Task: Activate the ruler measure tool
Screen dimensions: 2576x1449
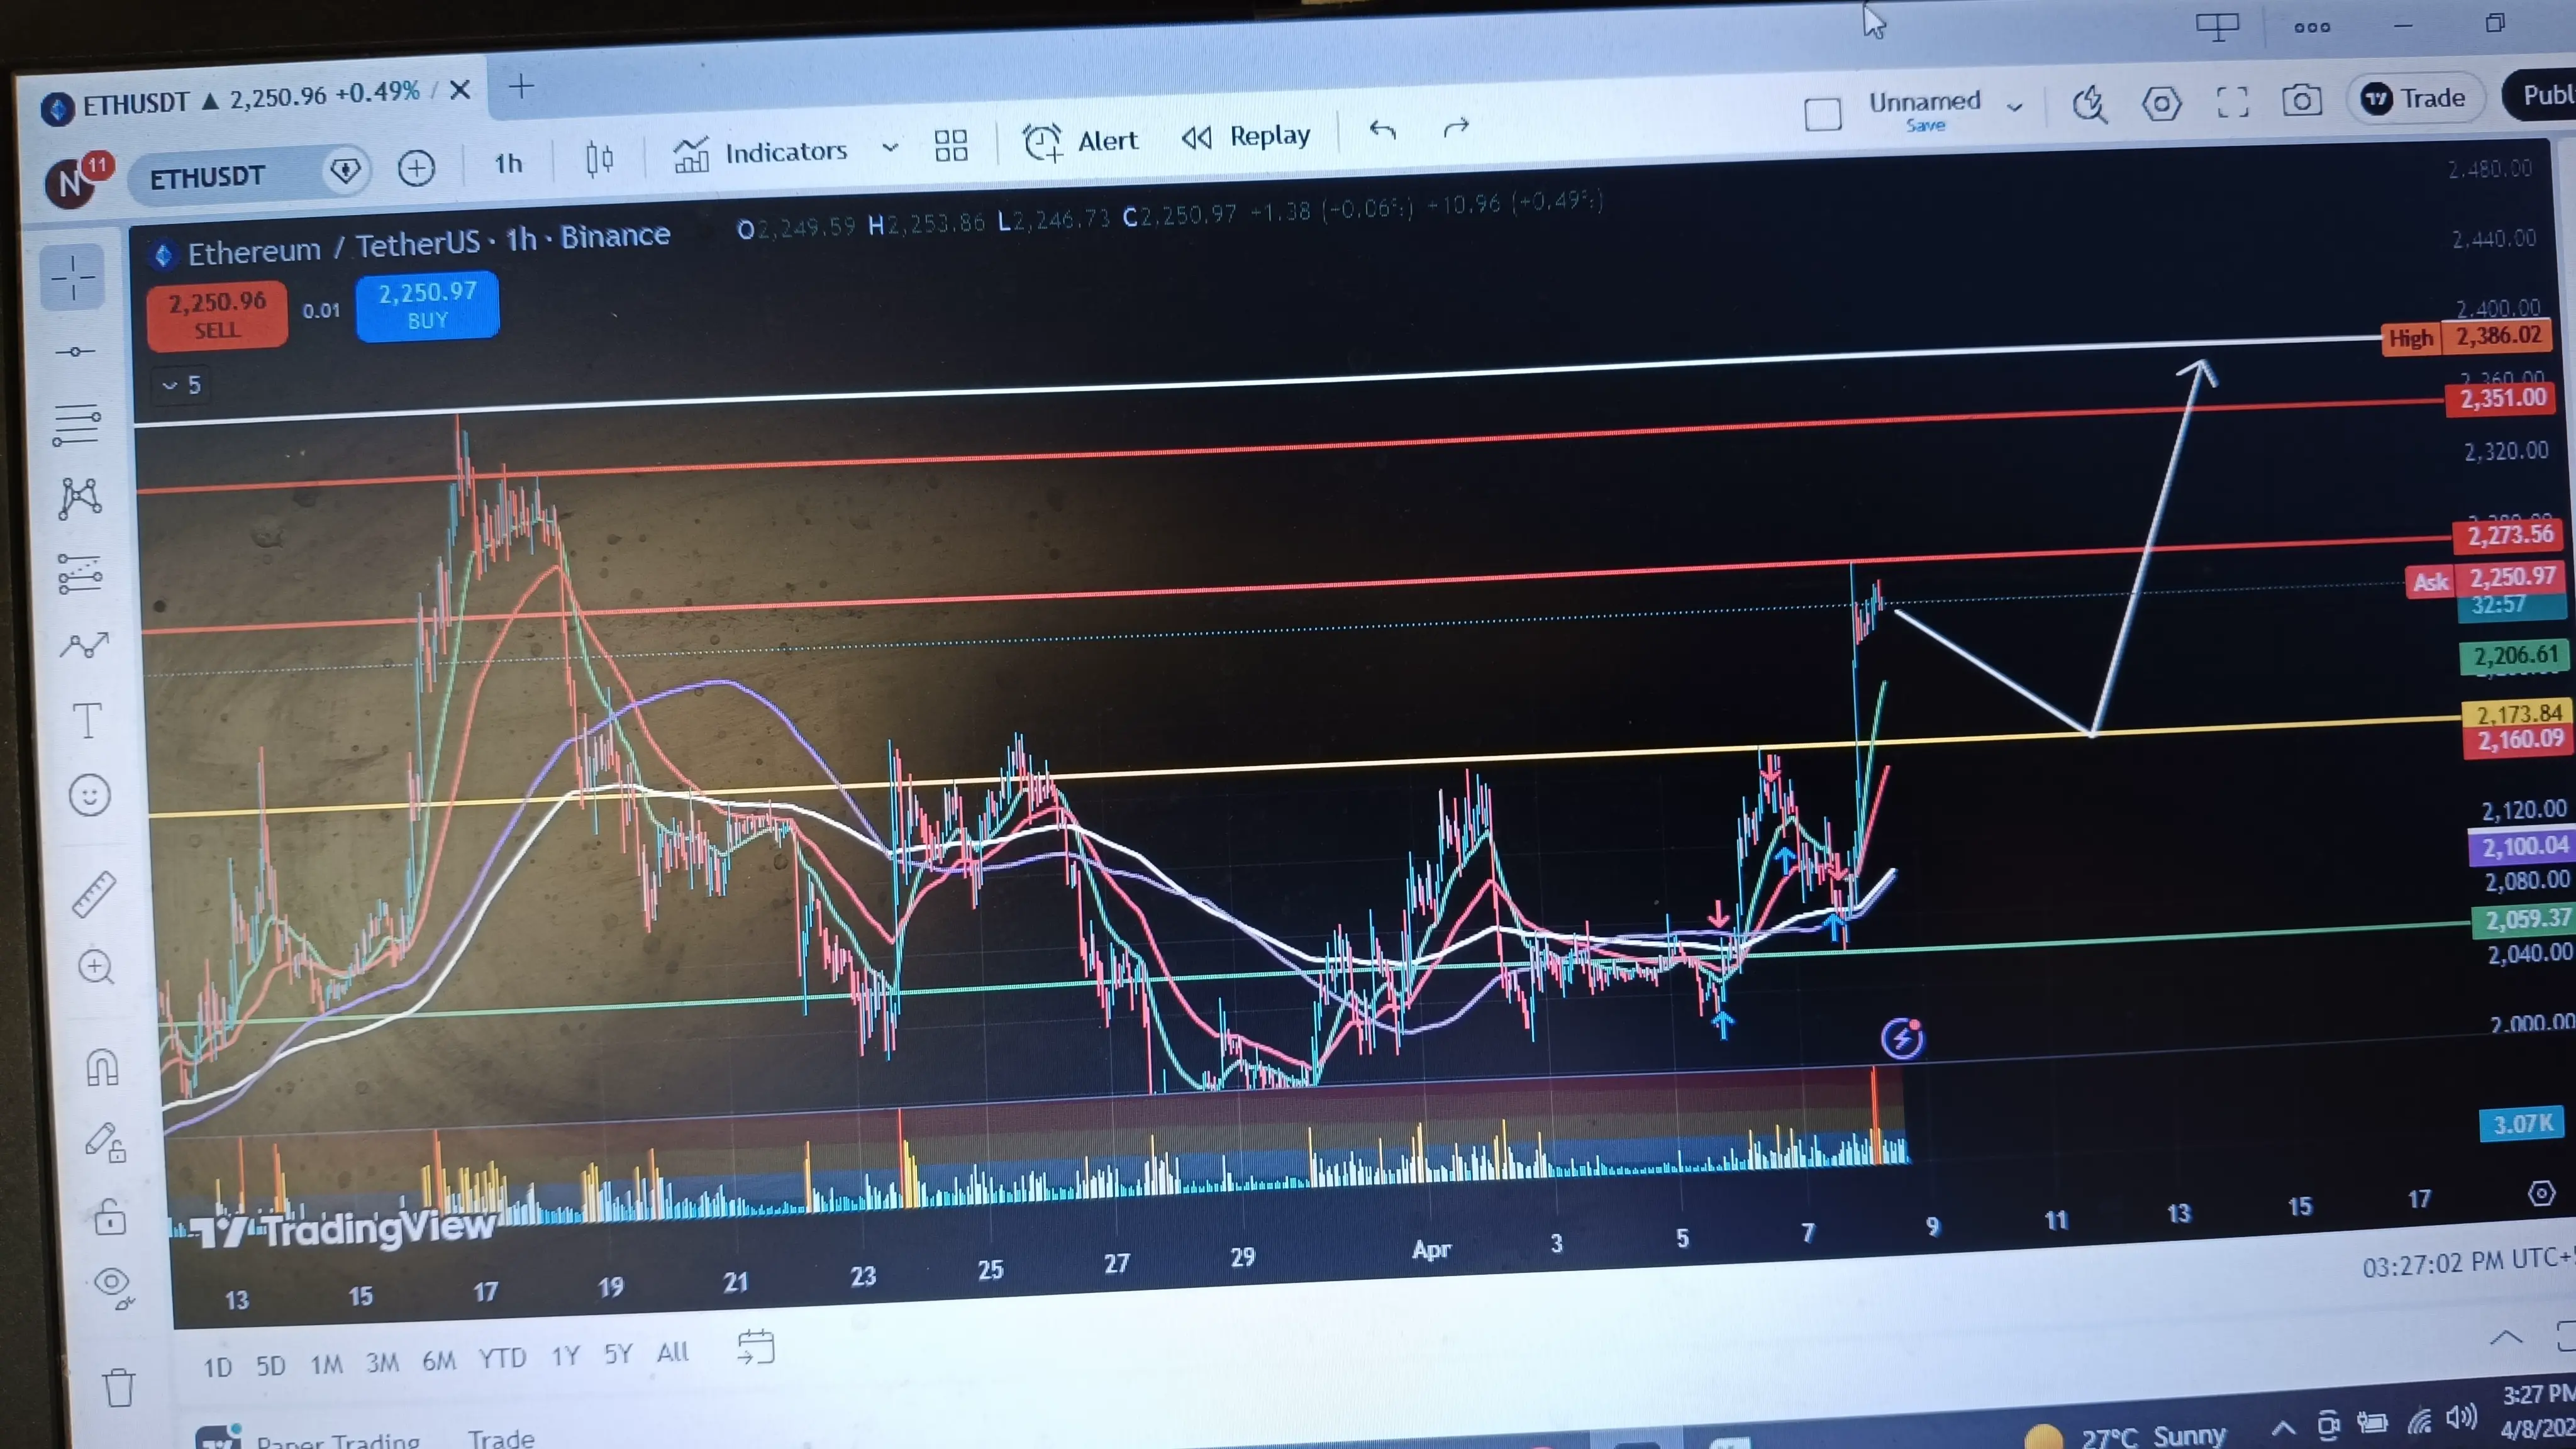Action: (x=95, y=893)
